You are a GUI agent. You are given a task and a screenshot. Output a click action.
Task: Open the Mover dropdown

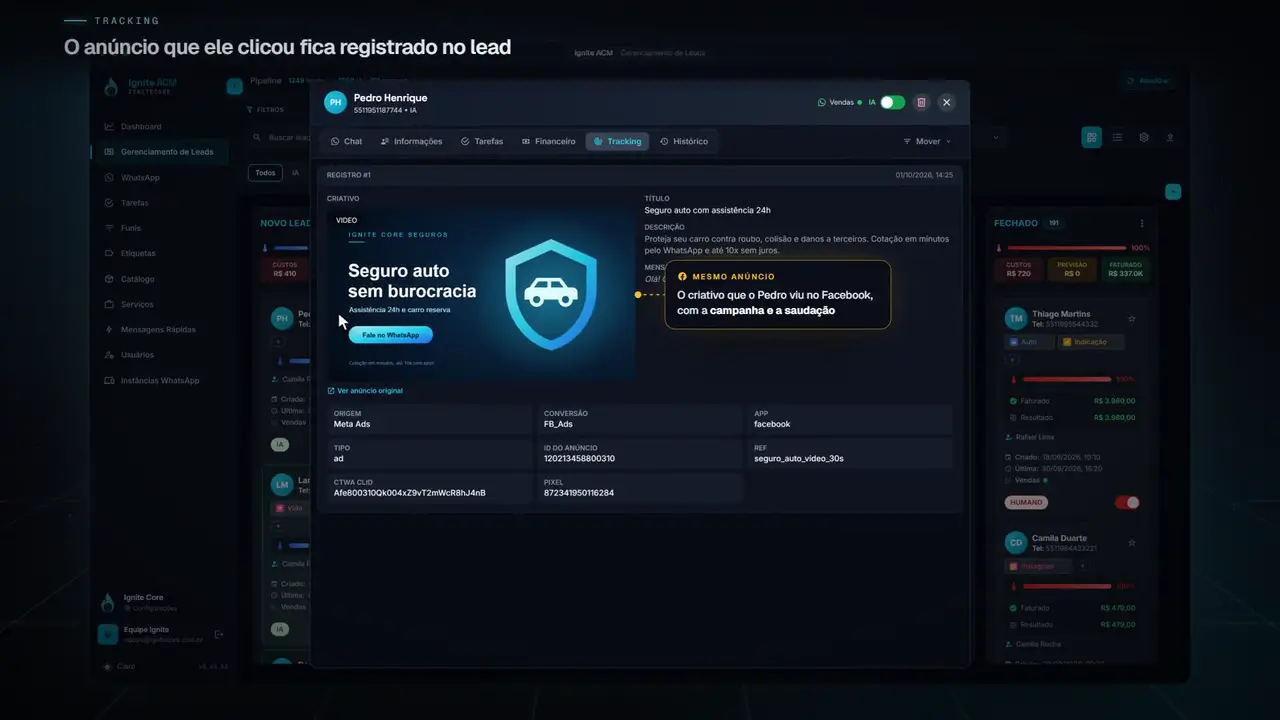point(927,141)
